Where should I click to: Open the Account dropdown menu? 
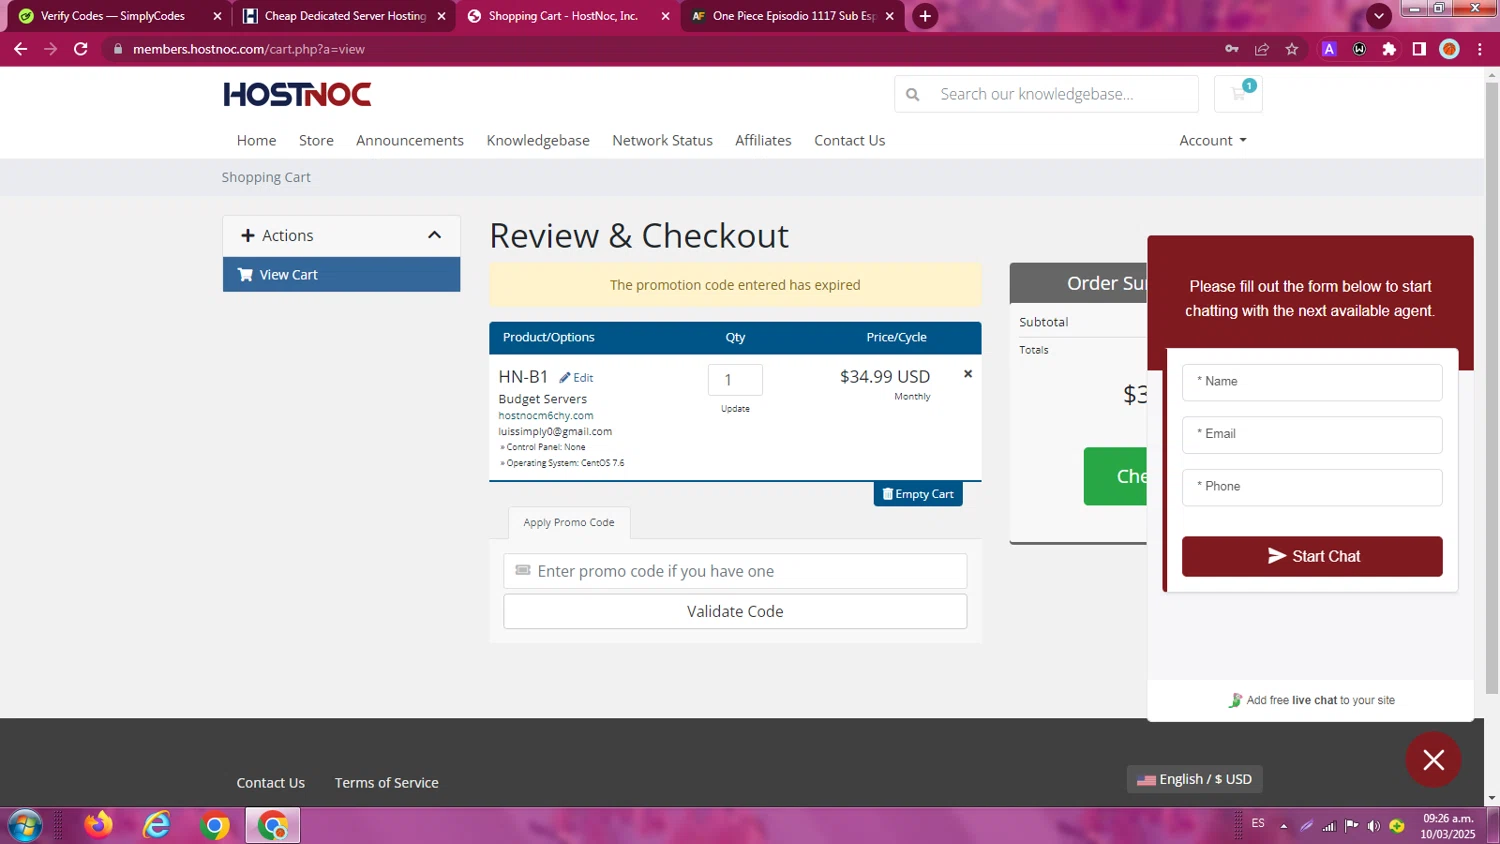[1213, 141]
